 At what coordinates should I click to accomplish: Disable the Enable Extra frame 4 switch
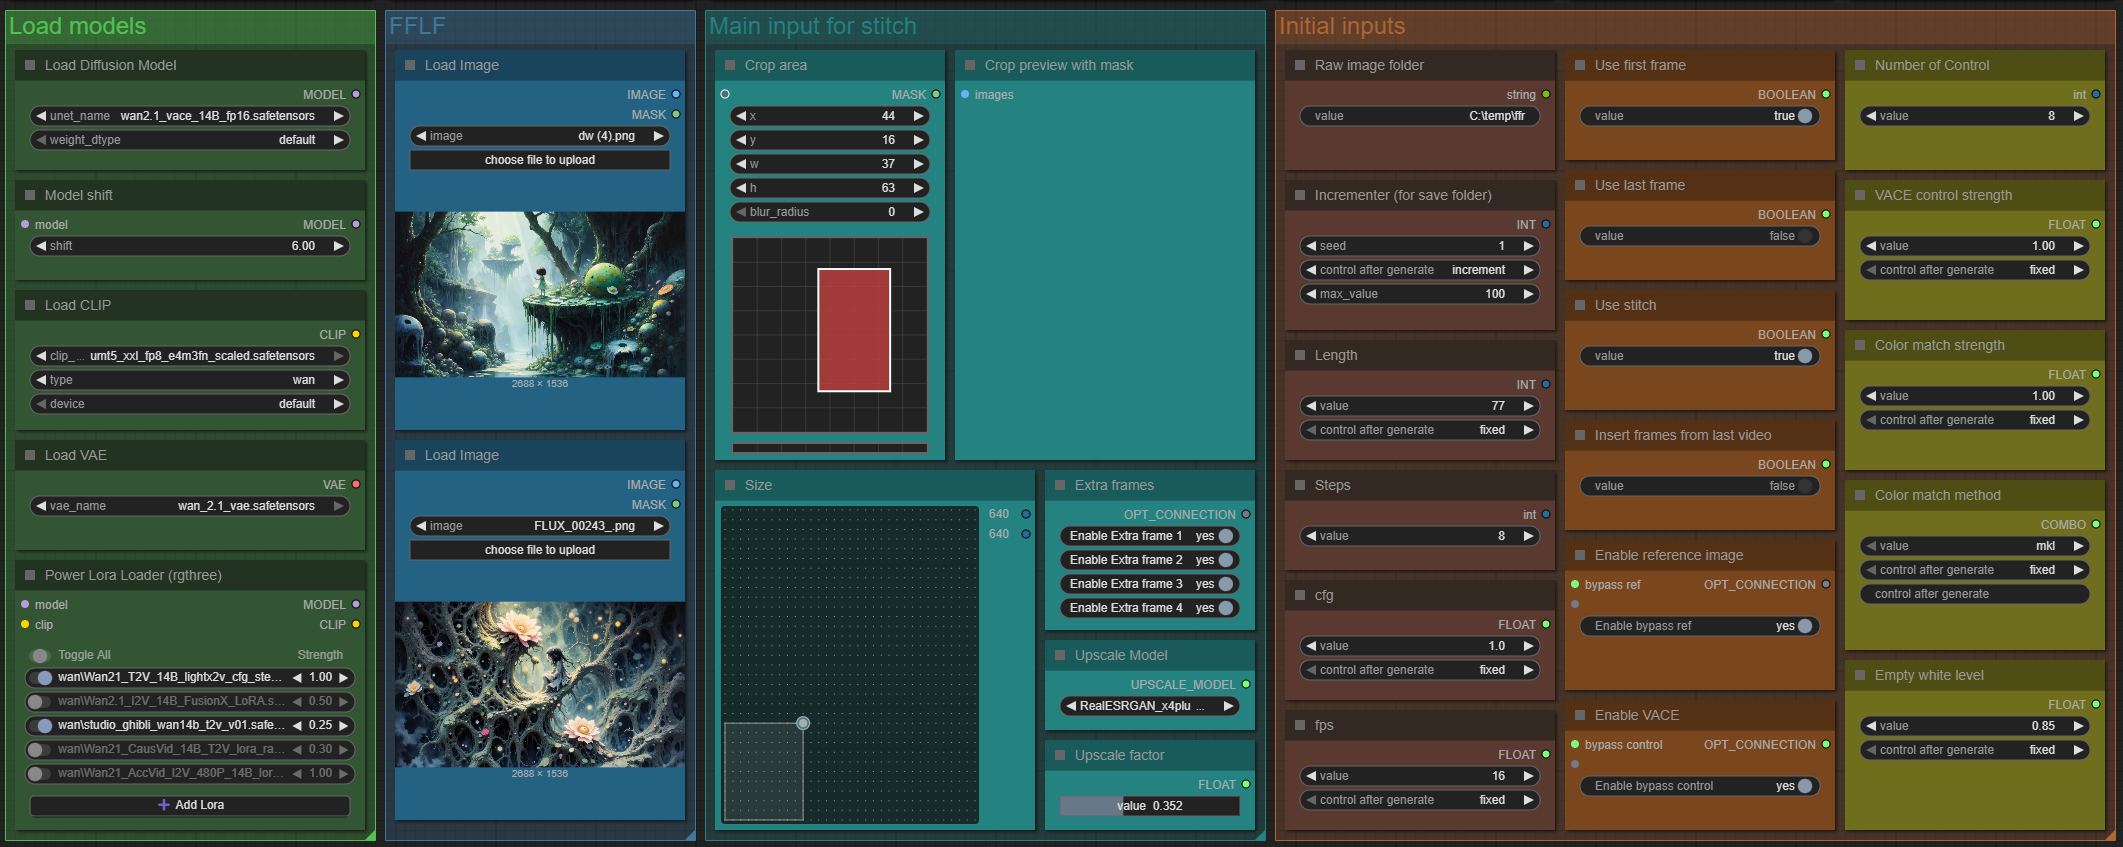point(1225,608)
